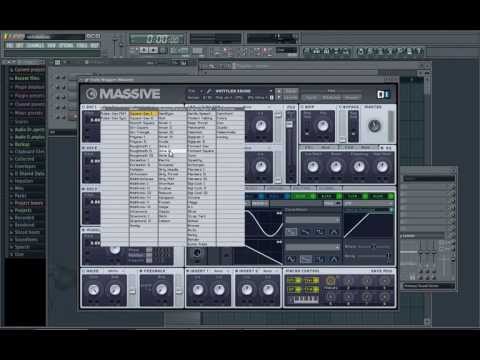Click the Feedback amount knob
Image resolution: width=480 pixels, height=360 pixels.
click(161, 289)
